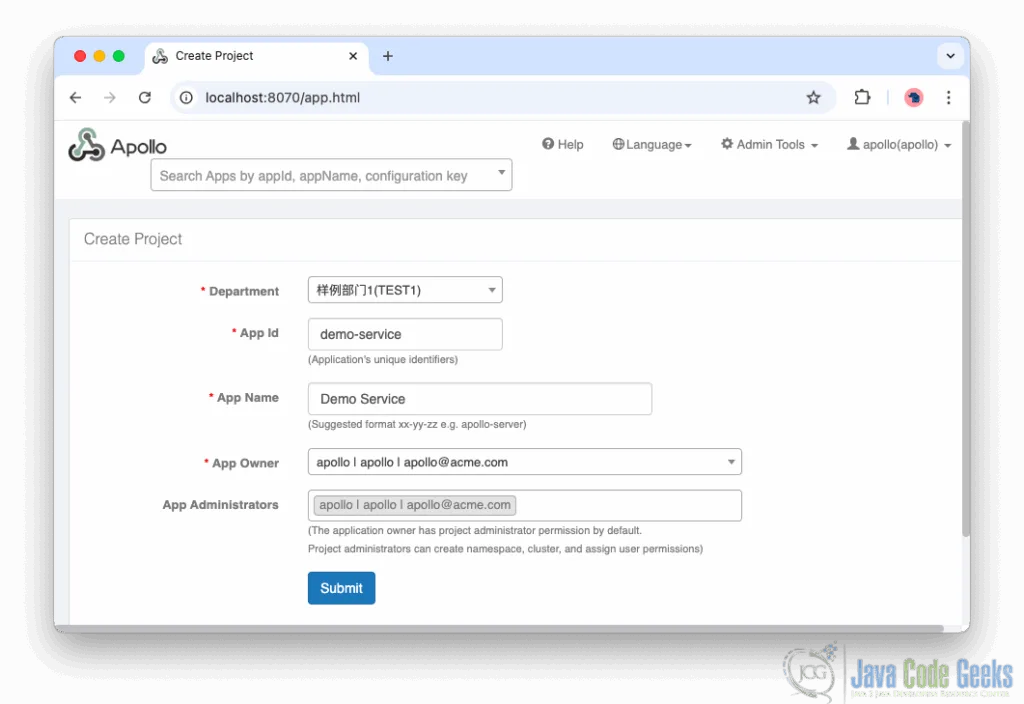Viewport: 1024px width, 704px height.
Task: Click the Search Apps by appId field
Action: (331, 175)
